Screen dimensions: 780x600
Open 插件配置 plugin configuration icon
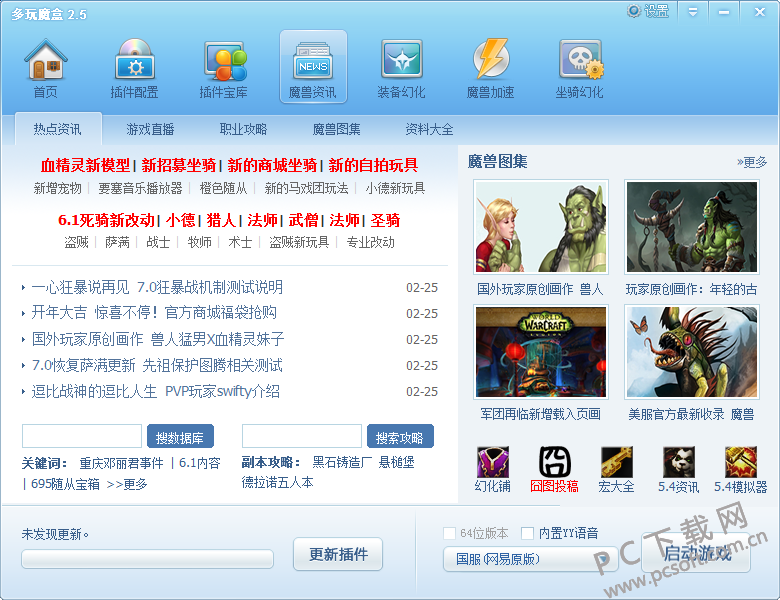(x=135, y=67)
